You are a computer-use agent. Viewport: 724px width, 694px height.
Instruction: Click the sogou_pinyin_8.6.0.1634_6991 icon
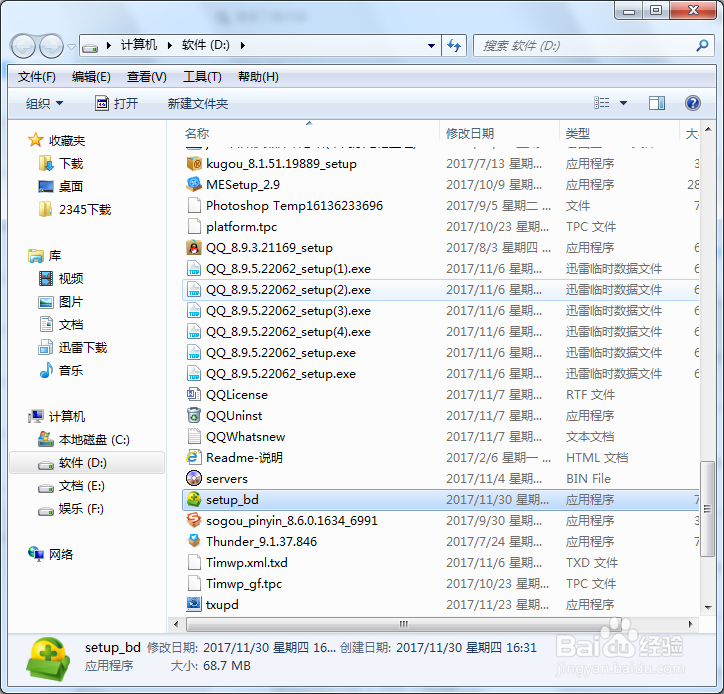[194, 520]
